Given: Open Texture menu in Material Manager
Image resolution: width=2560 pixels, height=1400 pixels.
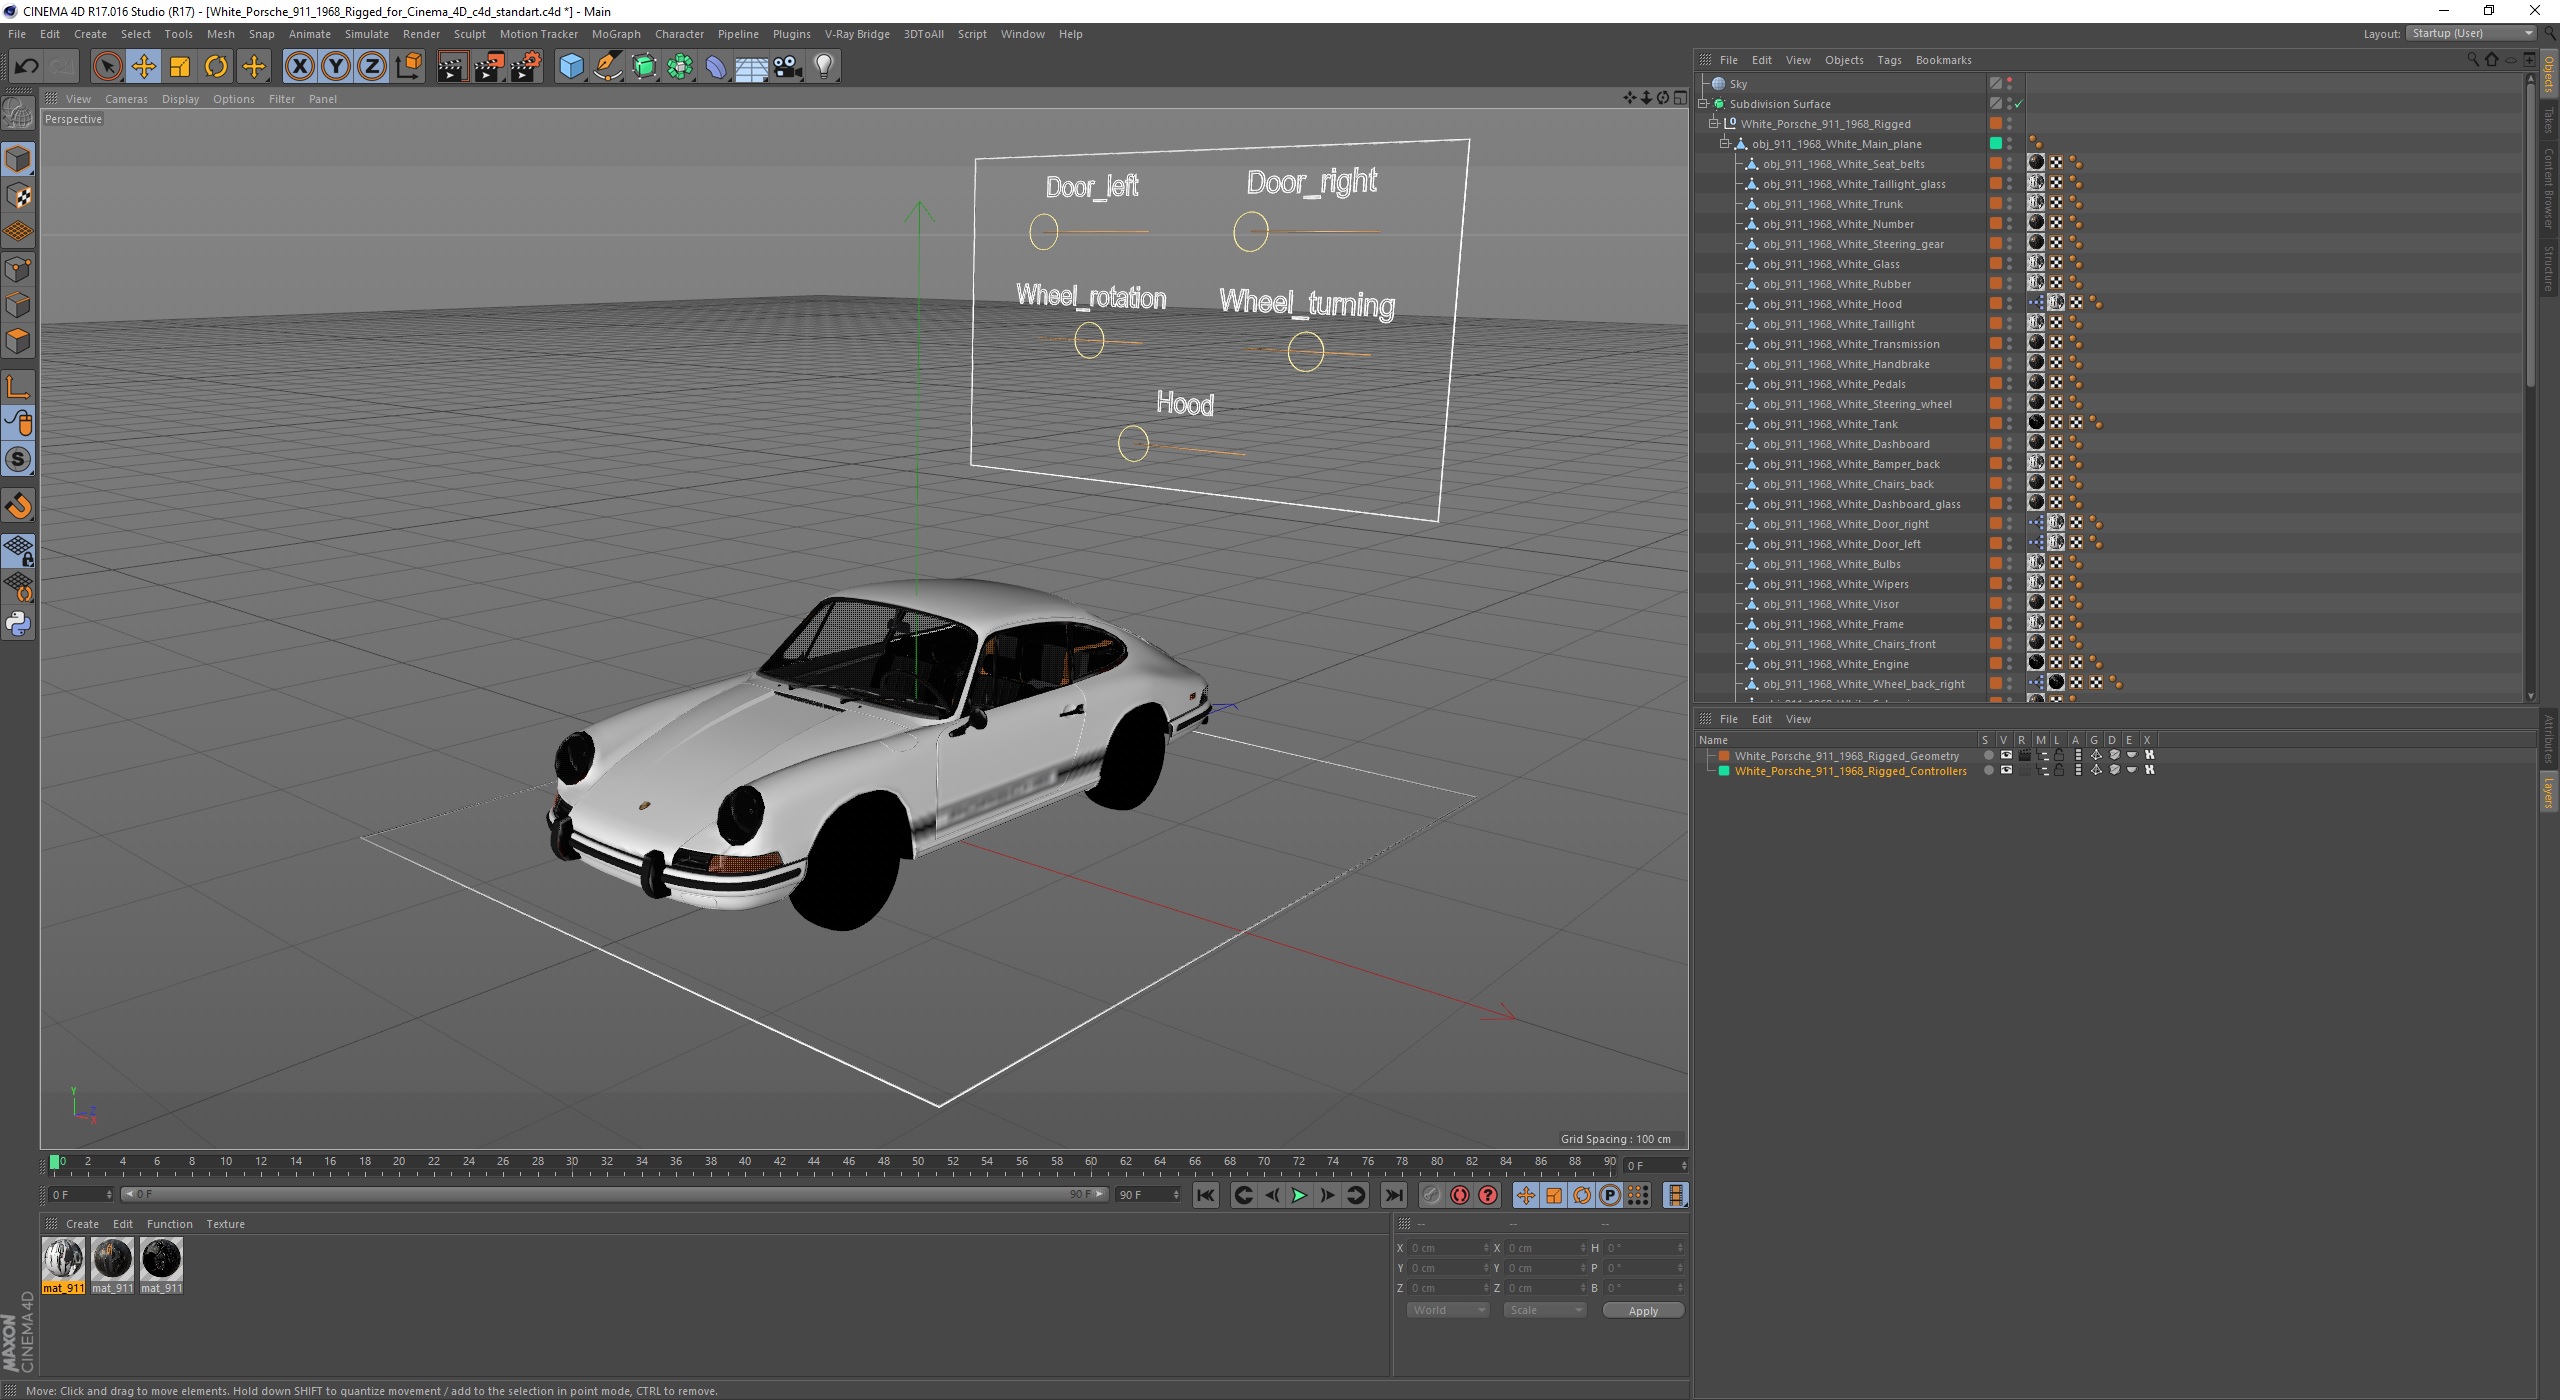Looking at the screenshot, I should click(x=225, y=1224).
